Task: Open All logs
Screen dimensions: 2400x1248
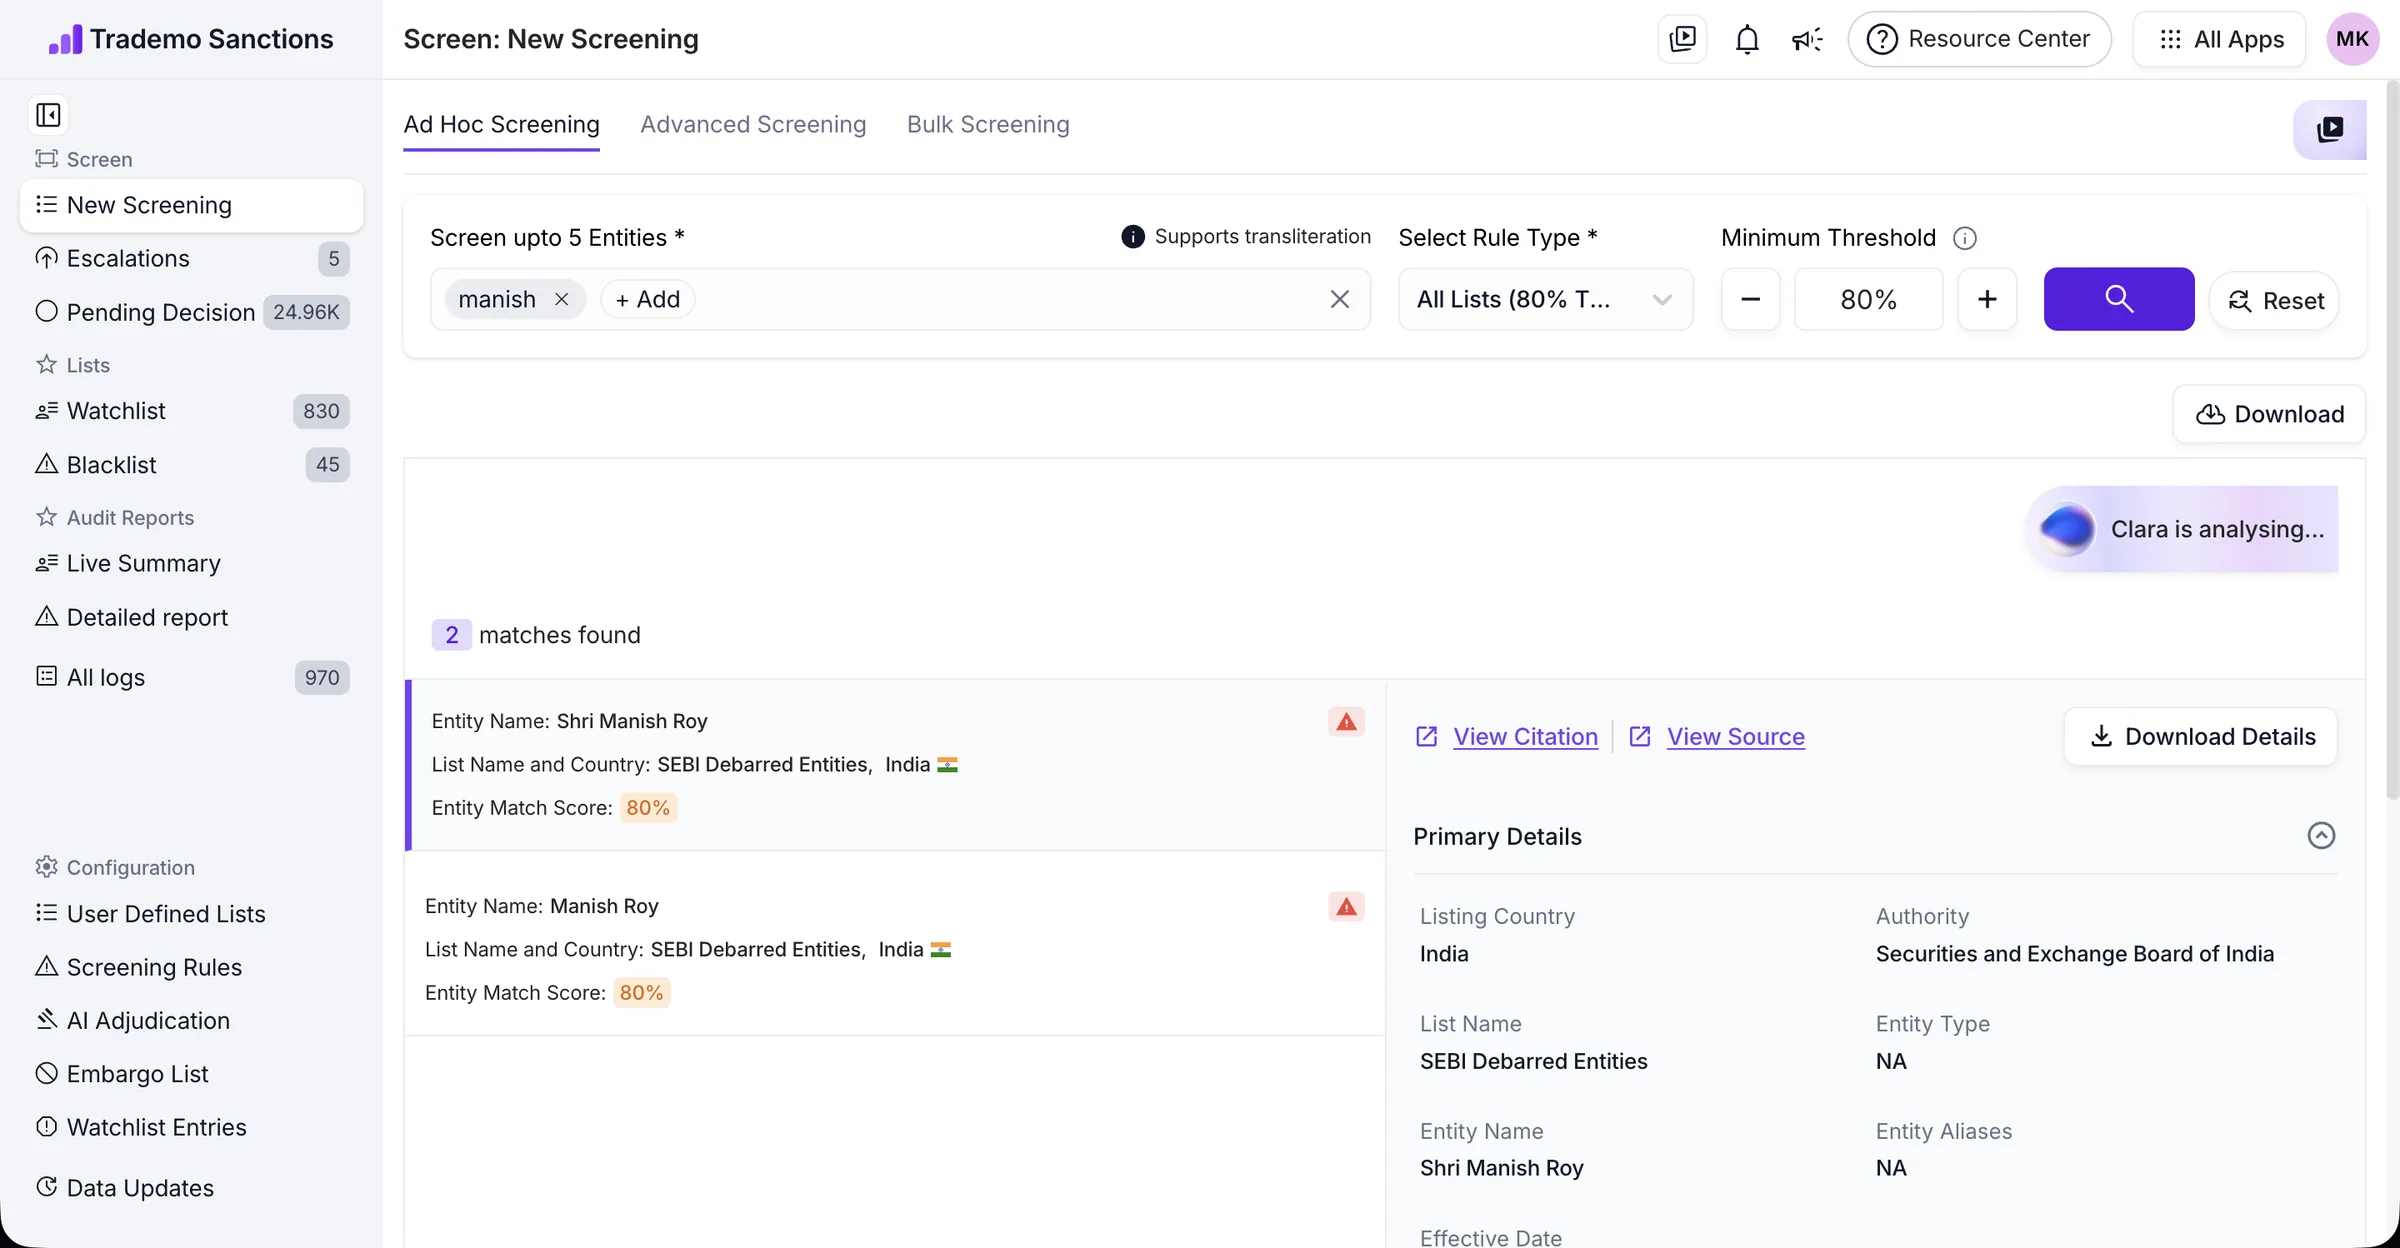Action: point(191,677)
